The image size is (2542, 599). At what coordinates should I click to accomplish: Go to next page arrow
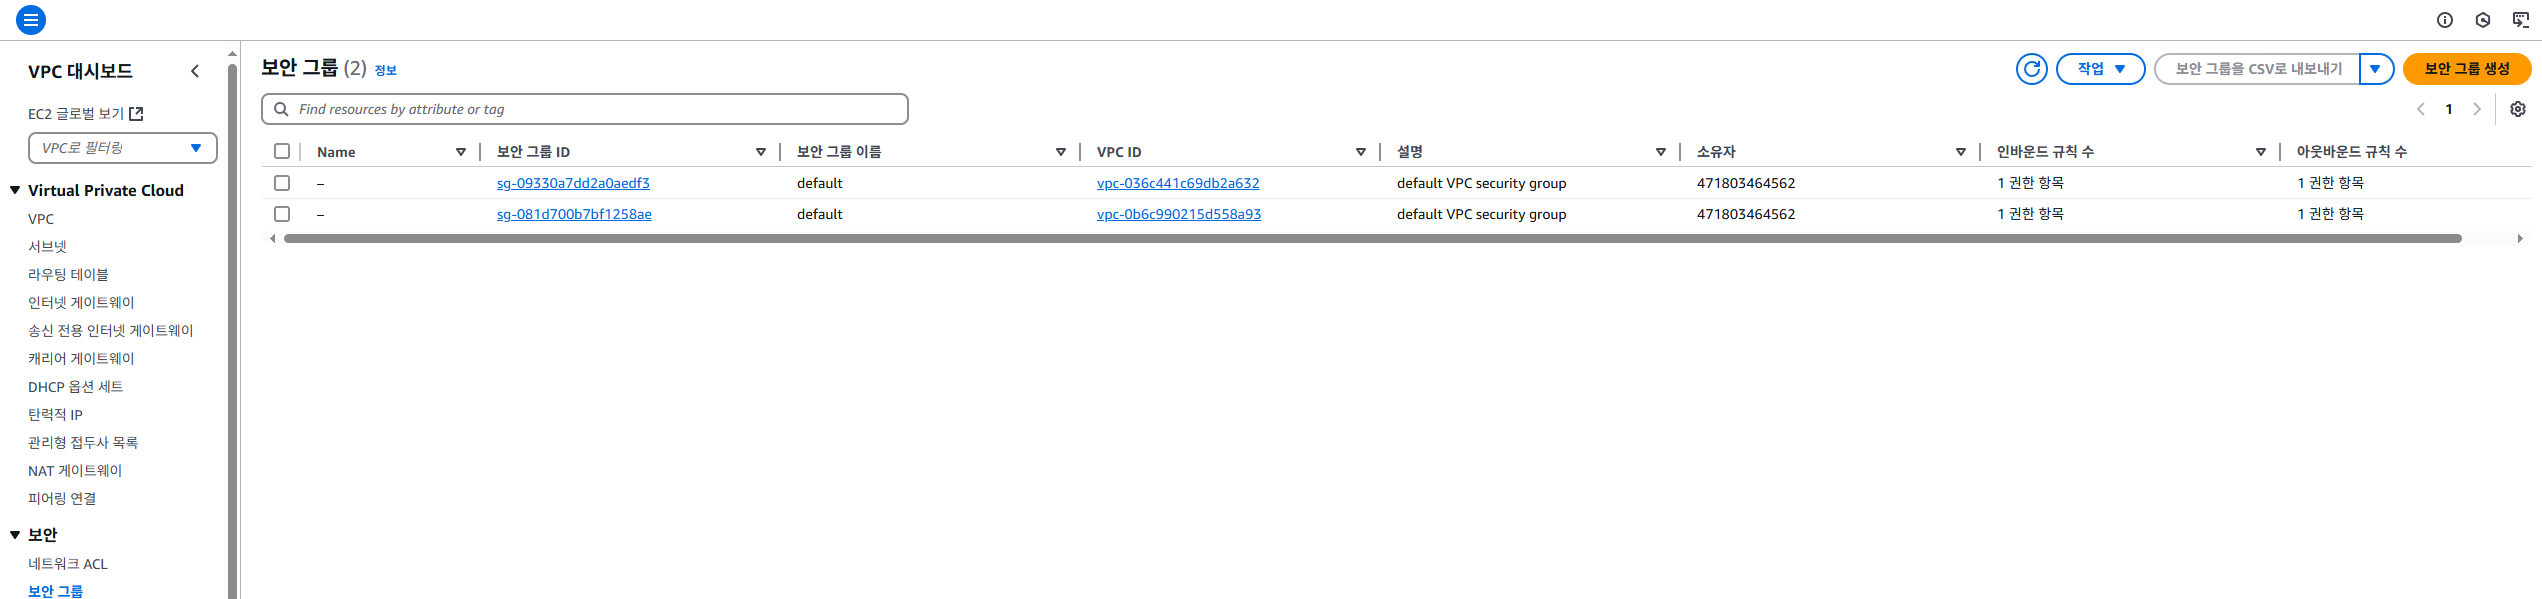pyautogui.click(x=2476, y=109)
